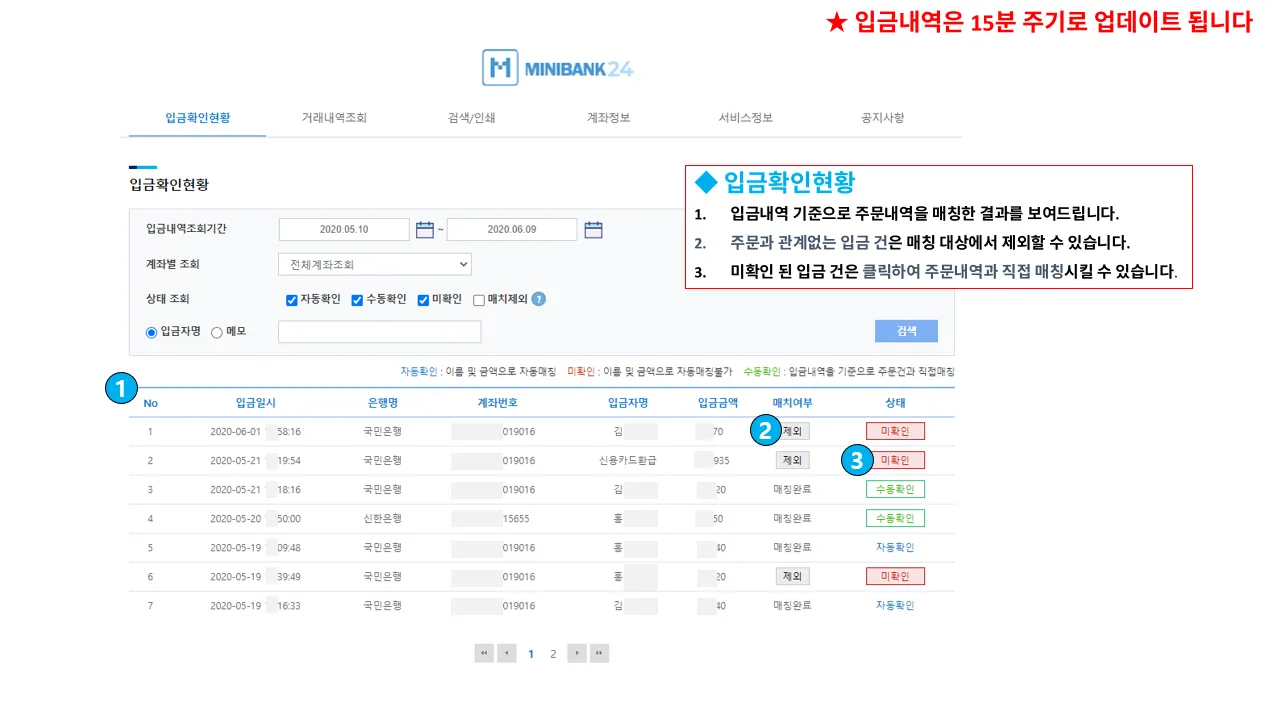The height and width of the screenshot is (707, 1270).
Task: Click the 미확인 status badge in row 6
Action: point(895,576)
